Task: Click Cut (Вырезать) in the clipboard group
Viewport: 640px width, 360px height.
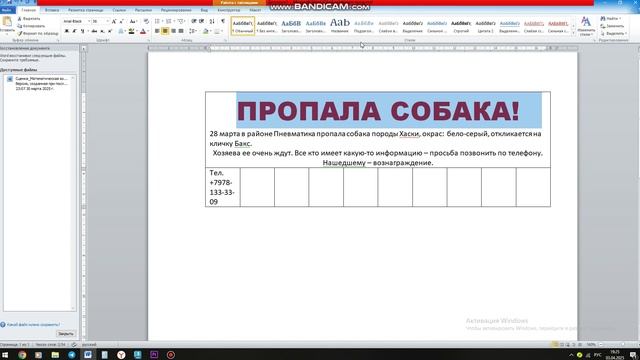Action: click(29, 19)
